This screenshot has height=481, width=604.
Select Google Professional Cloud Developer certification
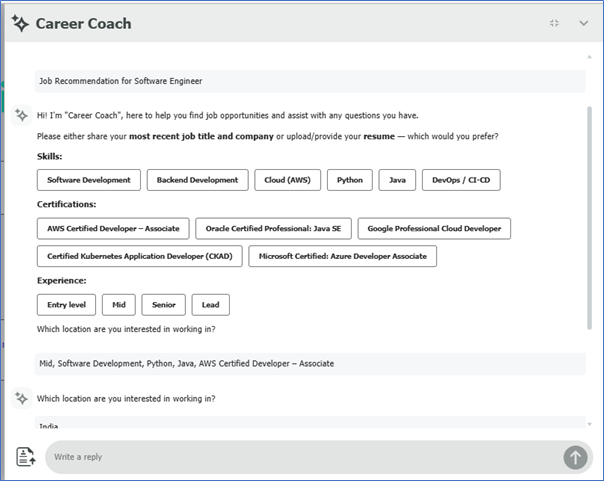click(434, 228)
